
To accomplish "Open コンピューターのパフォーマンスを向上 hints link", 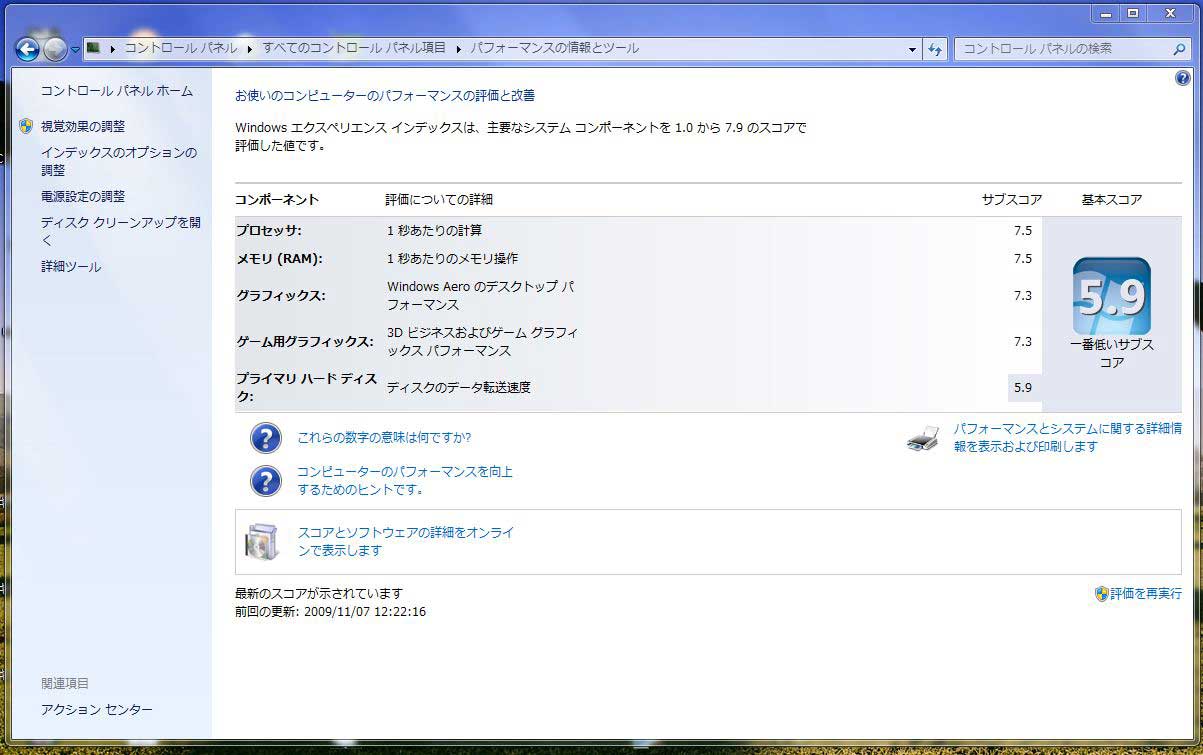I will [x=405, y=481].
